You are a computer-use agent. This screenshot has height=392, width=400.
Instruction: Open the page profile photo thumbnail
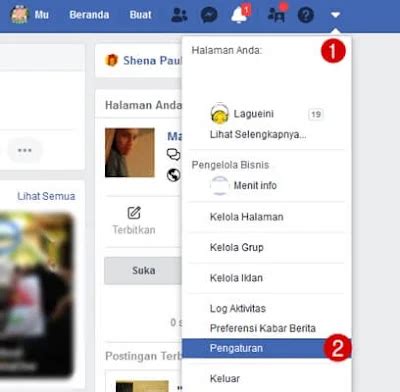pyautogui.click(x=130, y=152)
